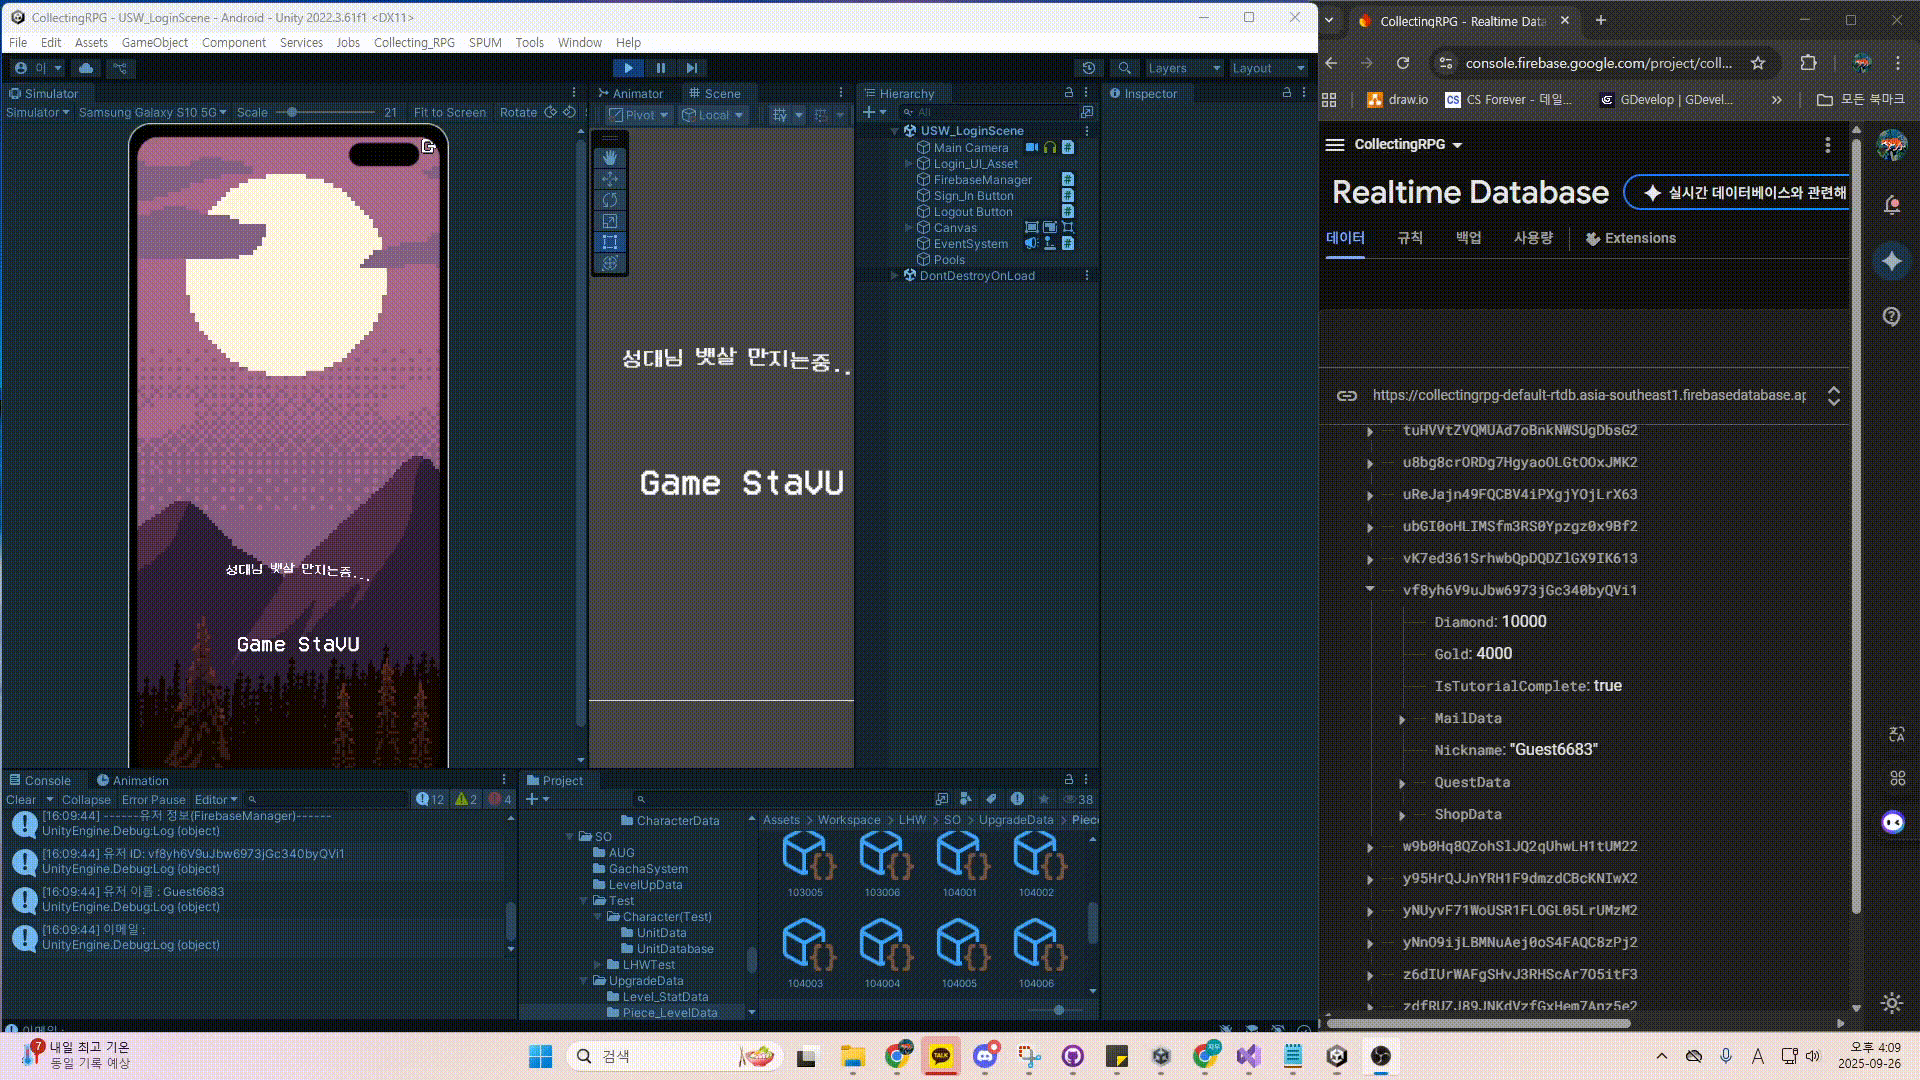
Task: Select the Rect tool in Scene toolbar
Action: (610, 242)
